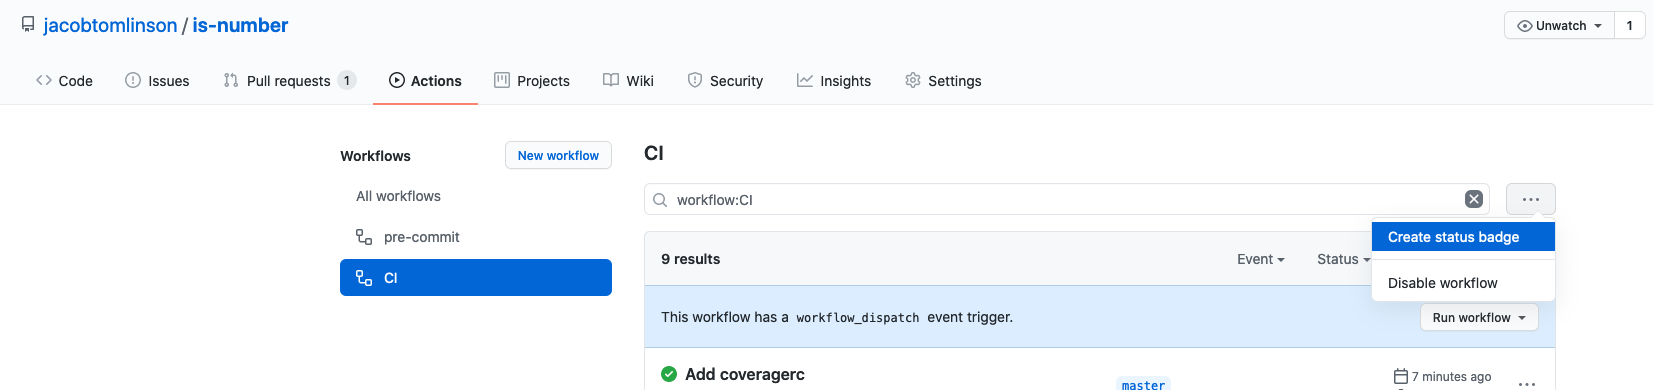1653x390 pixels.
Task: Click the green success check icon
Action: point(669,374)
